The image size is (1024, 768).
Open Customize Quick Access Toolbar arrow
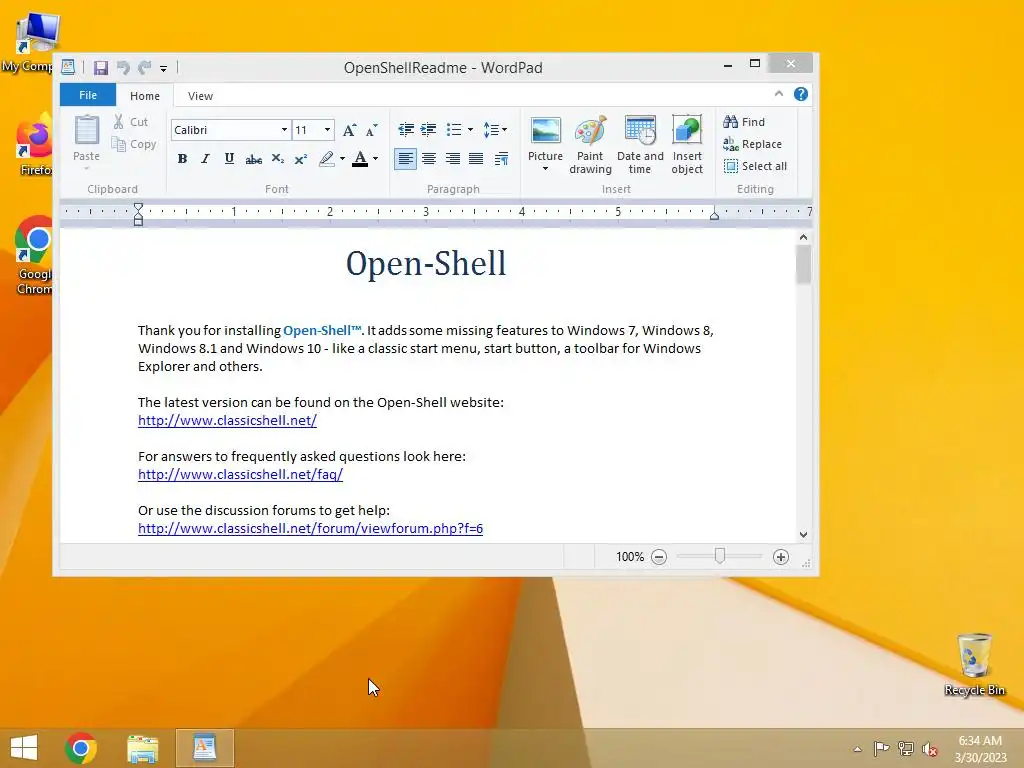click(x=163, y=68)
